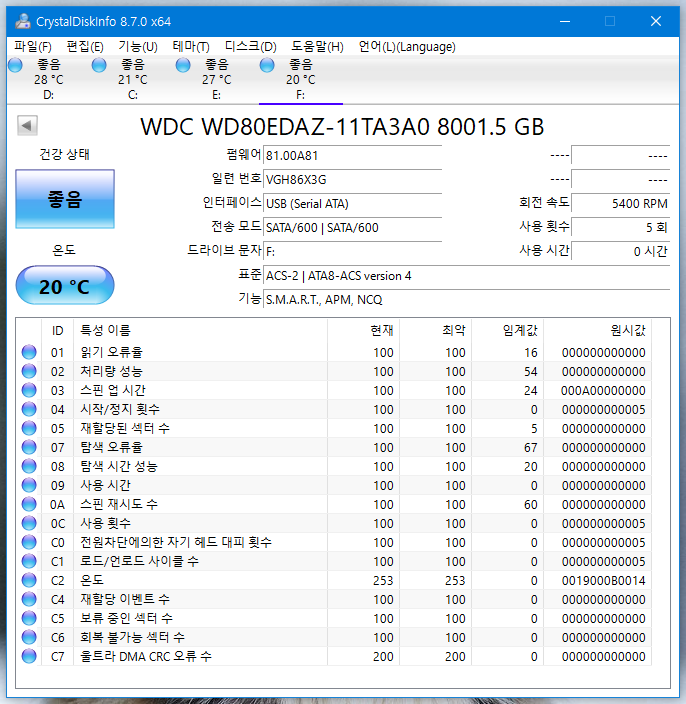
Task: Open the 언어(L)(Language) menu
Action: pos(407,47)
